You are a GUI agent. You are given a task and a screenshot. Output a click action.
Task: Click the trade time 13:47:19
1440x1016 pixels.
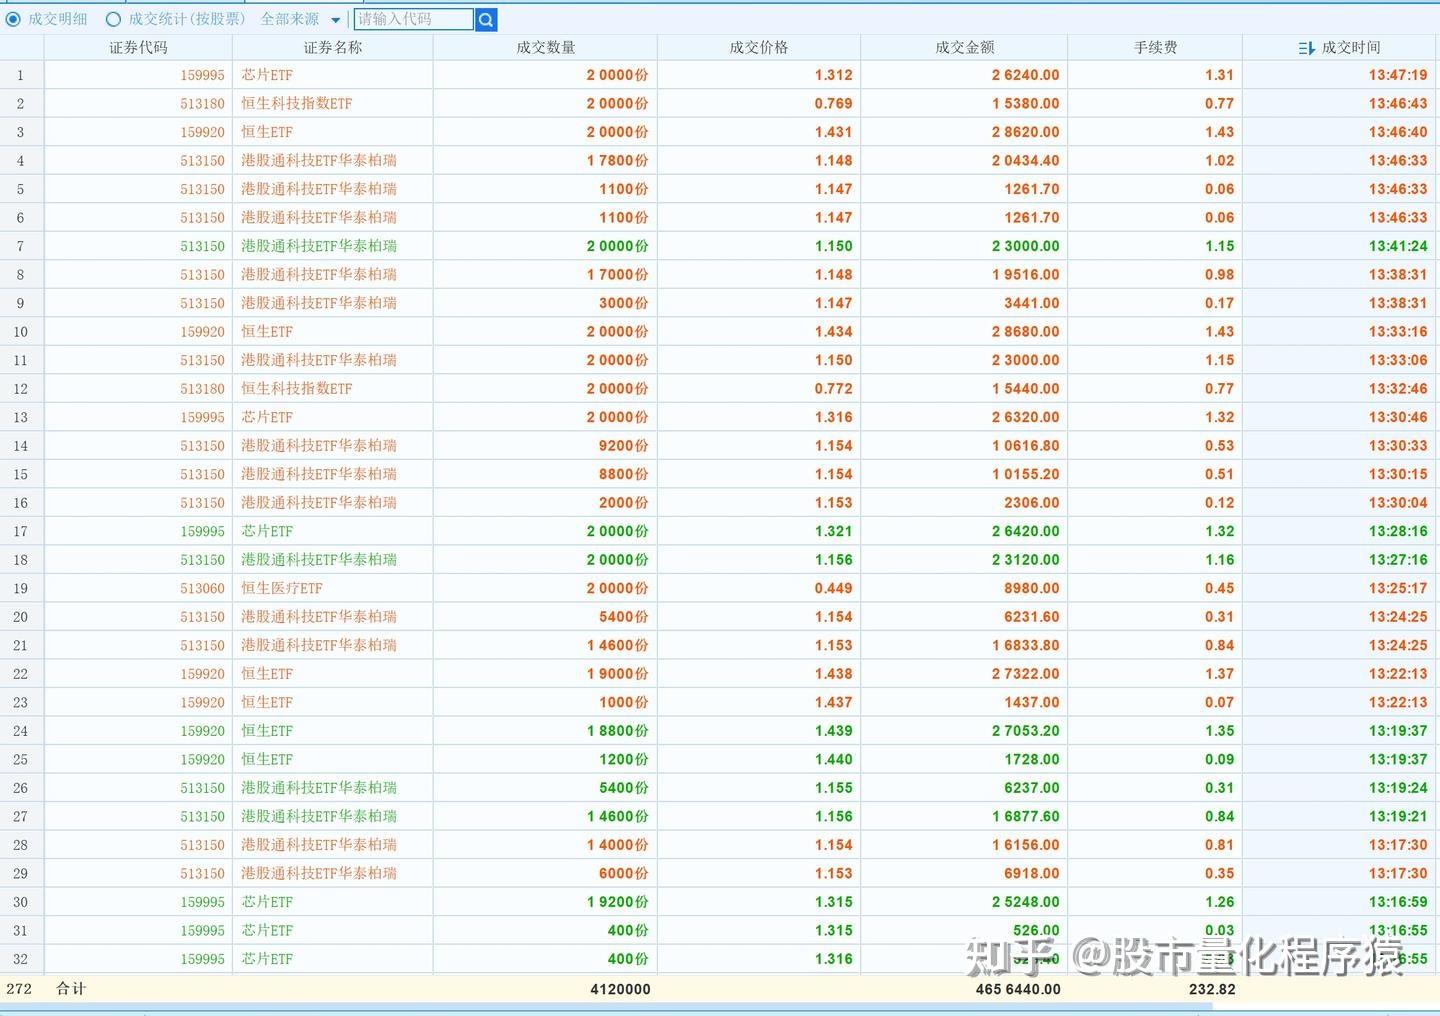click(1398, 75)
